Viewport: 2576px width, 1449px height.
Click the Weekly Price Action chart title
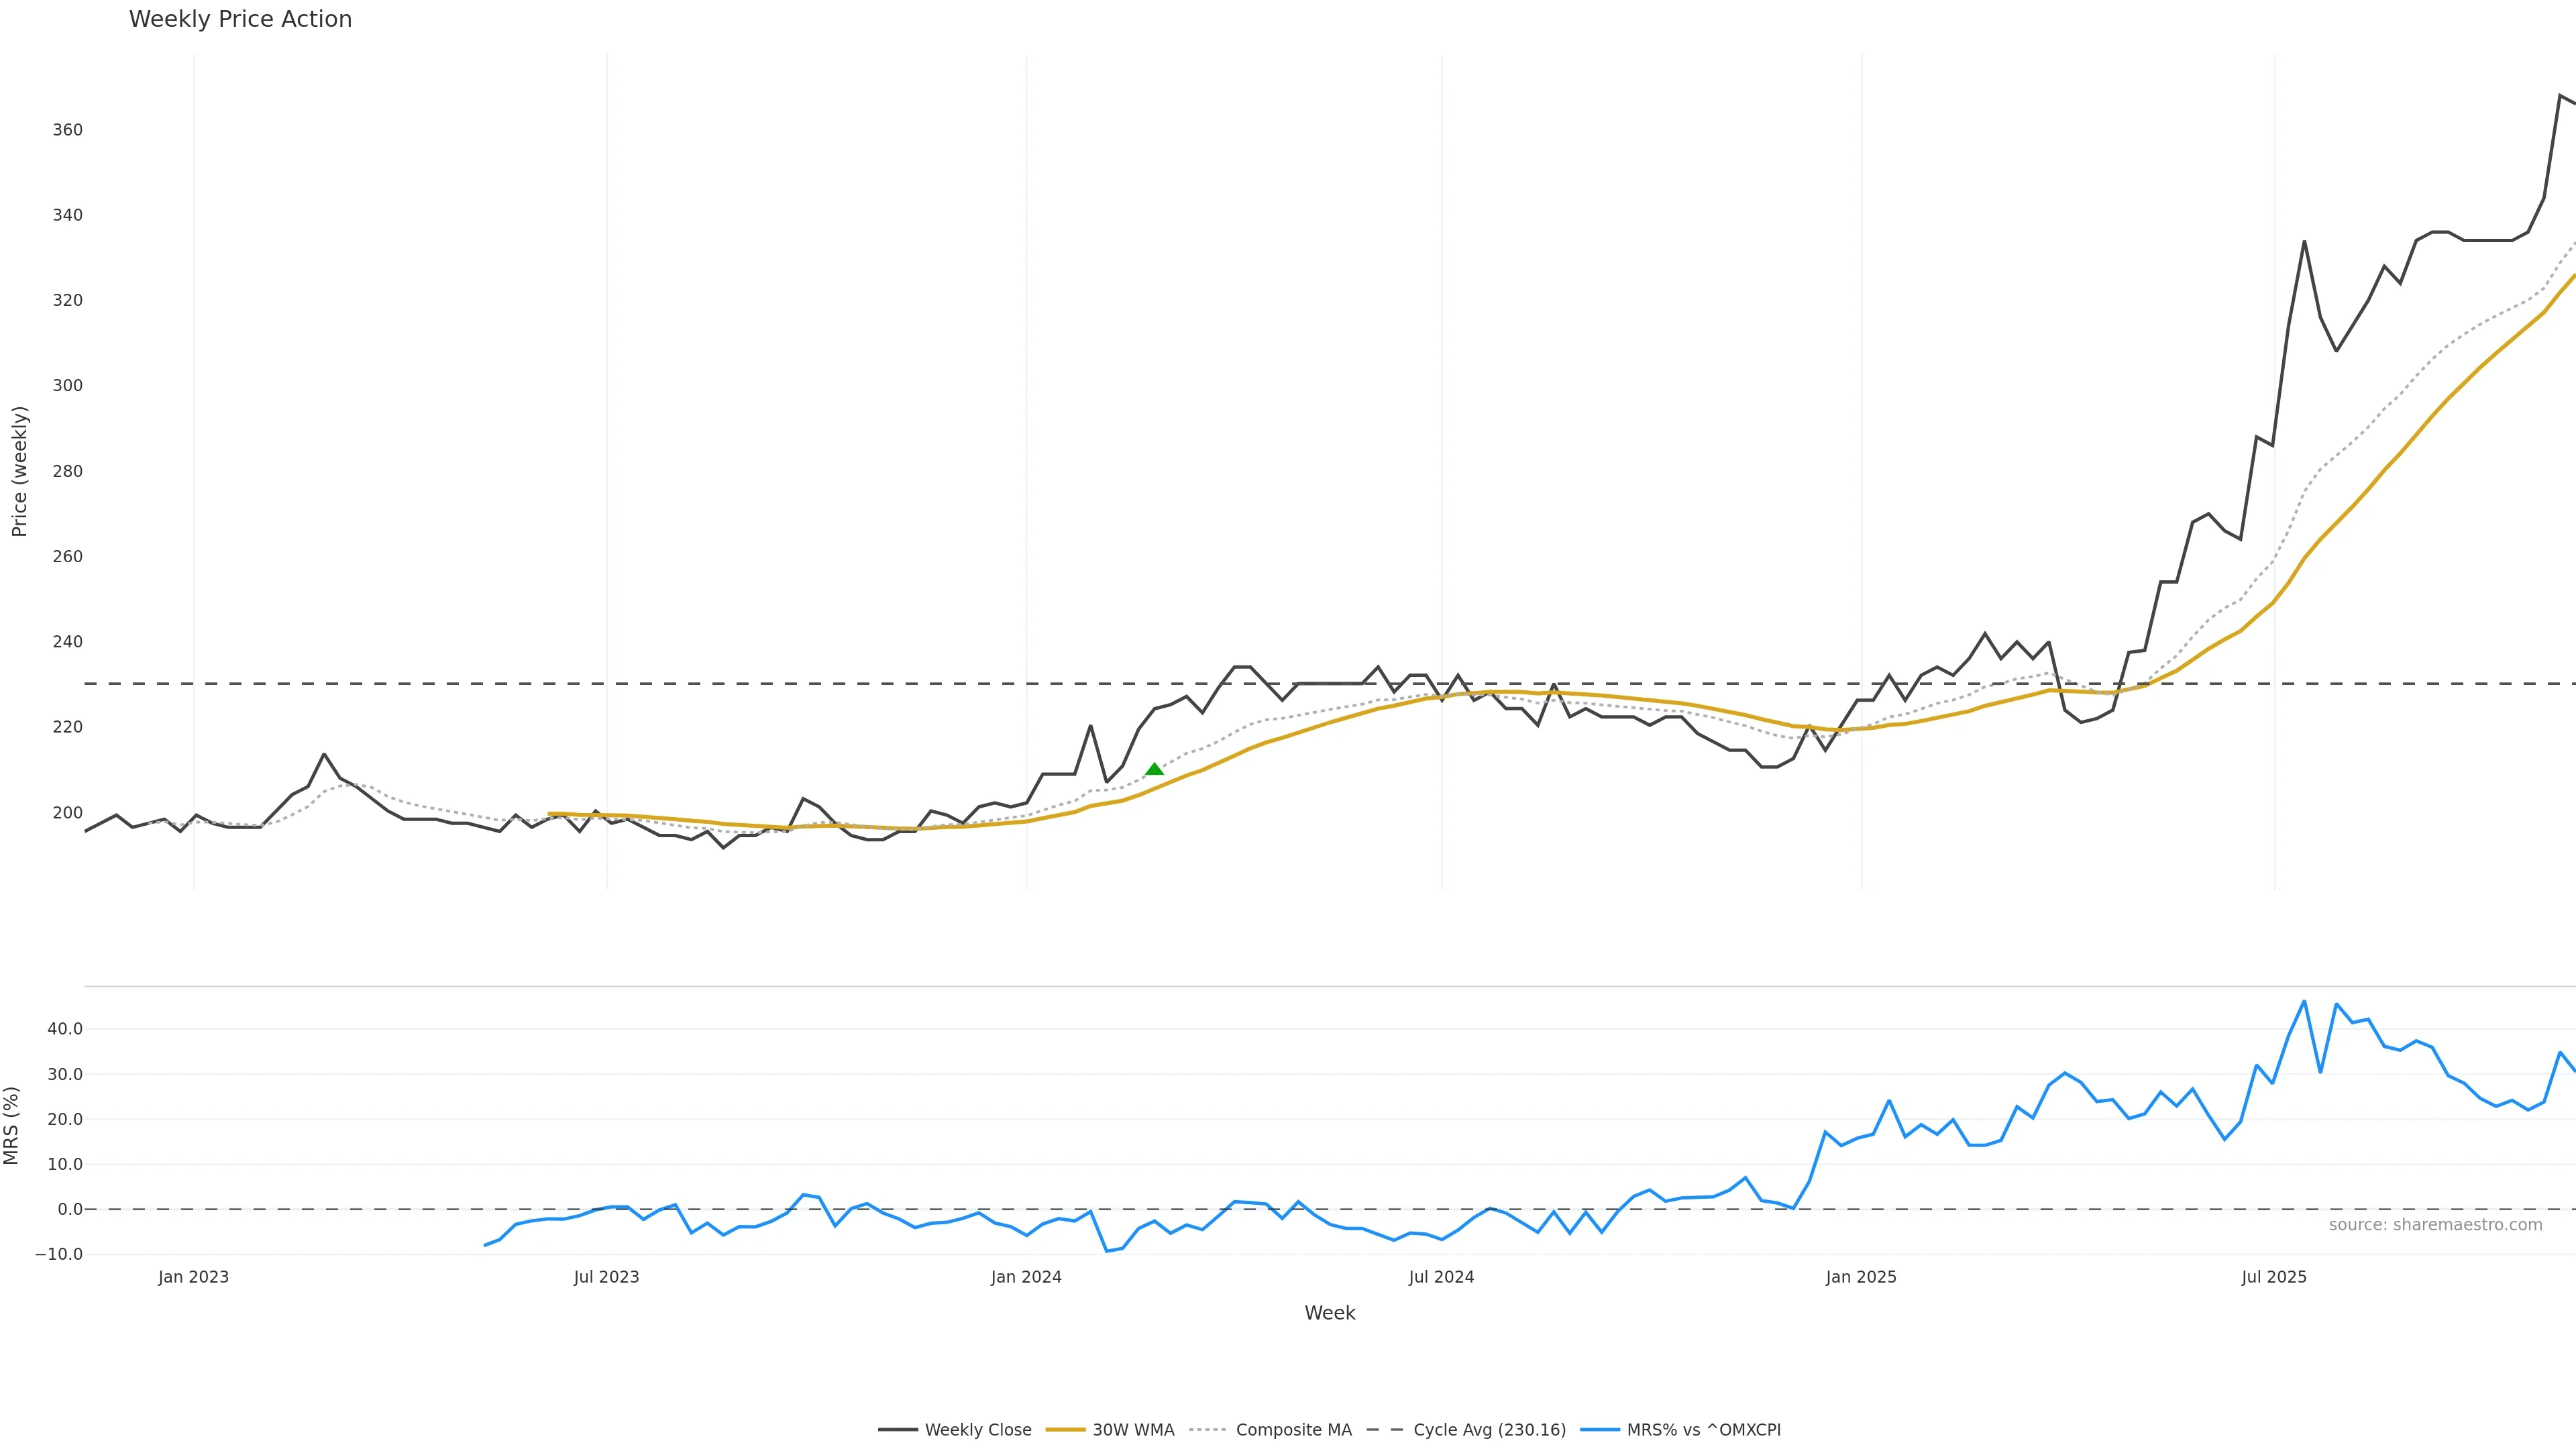[240, 19]
